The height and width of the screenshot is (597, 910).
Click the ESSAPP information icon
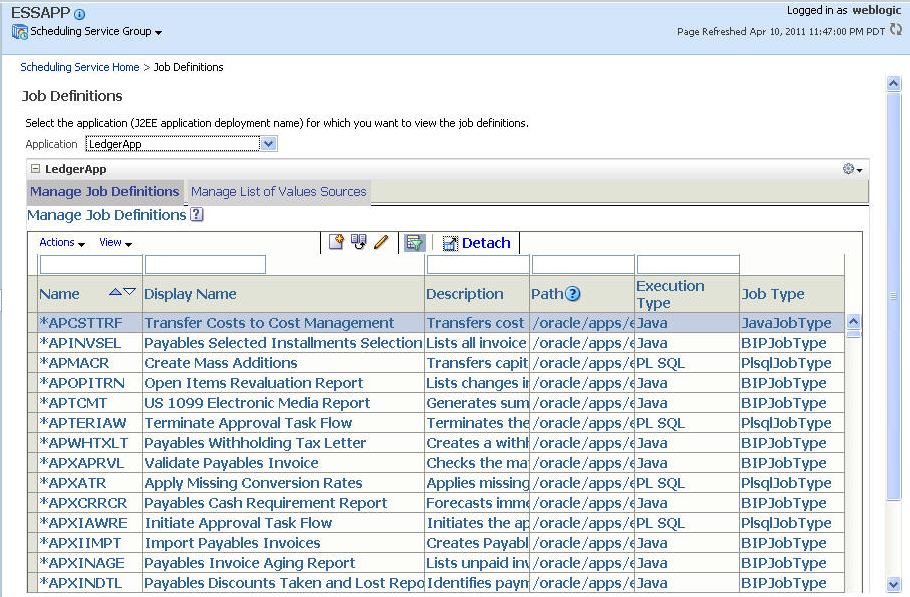coord(80,14)
